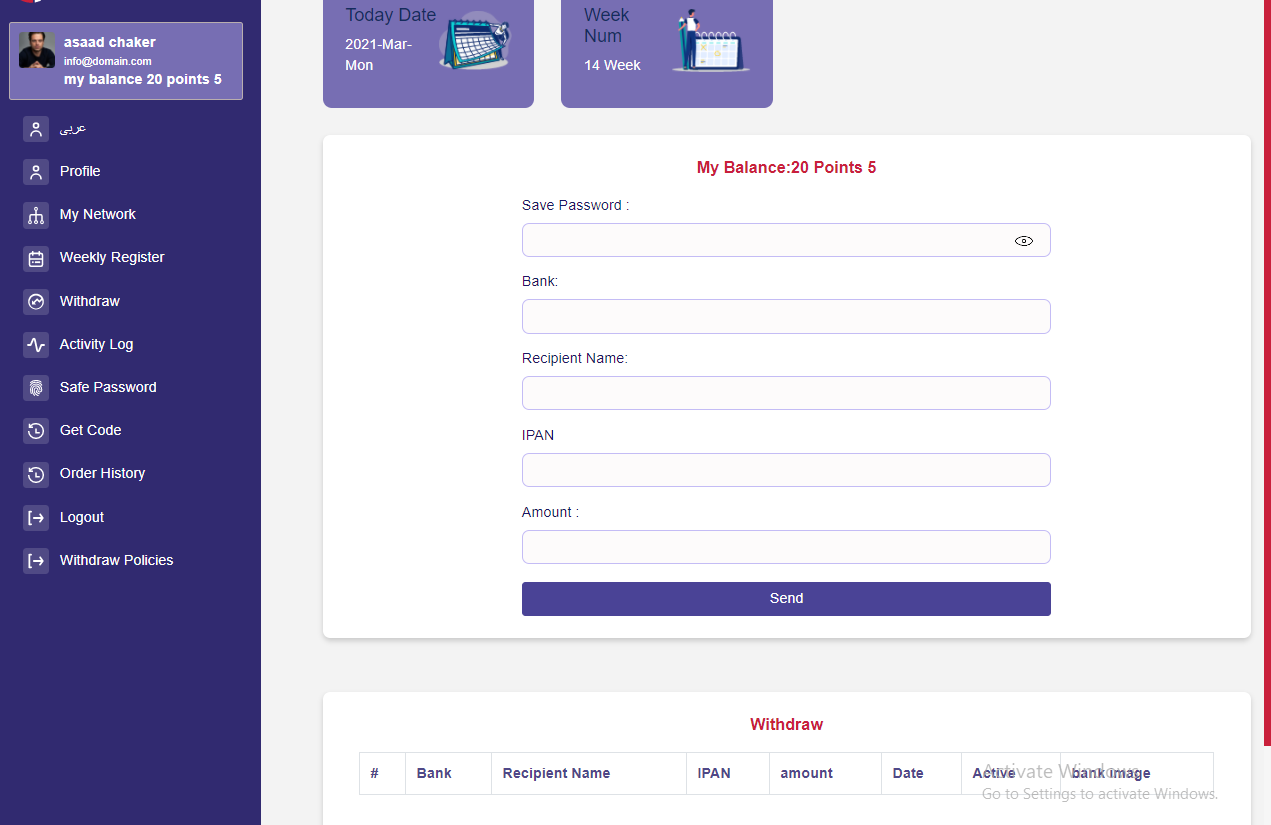The height and width of the screenshot is (825, 1271).
Task: Click the user avatar photo
Action: coord(37,50)
